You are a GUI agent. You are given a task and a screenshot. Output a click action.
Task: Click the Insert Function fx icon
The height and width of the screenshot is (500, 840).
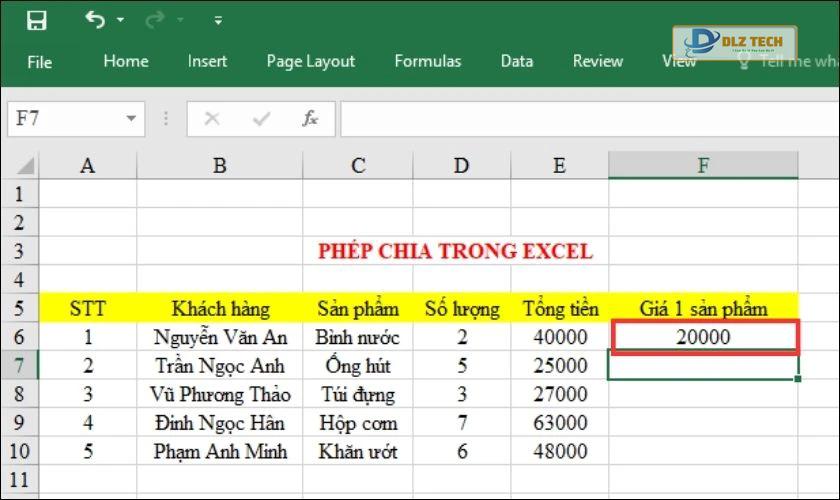[310, 118]
